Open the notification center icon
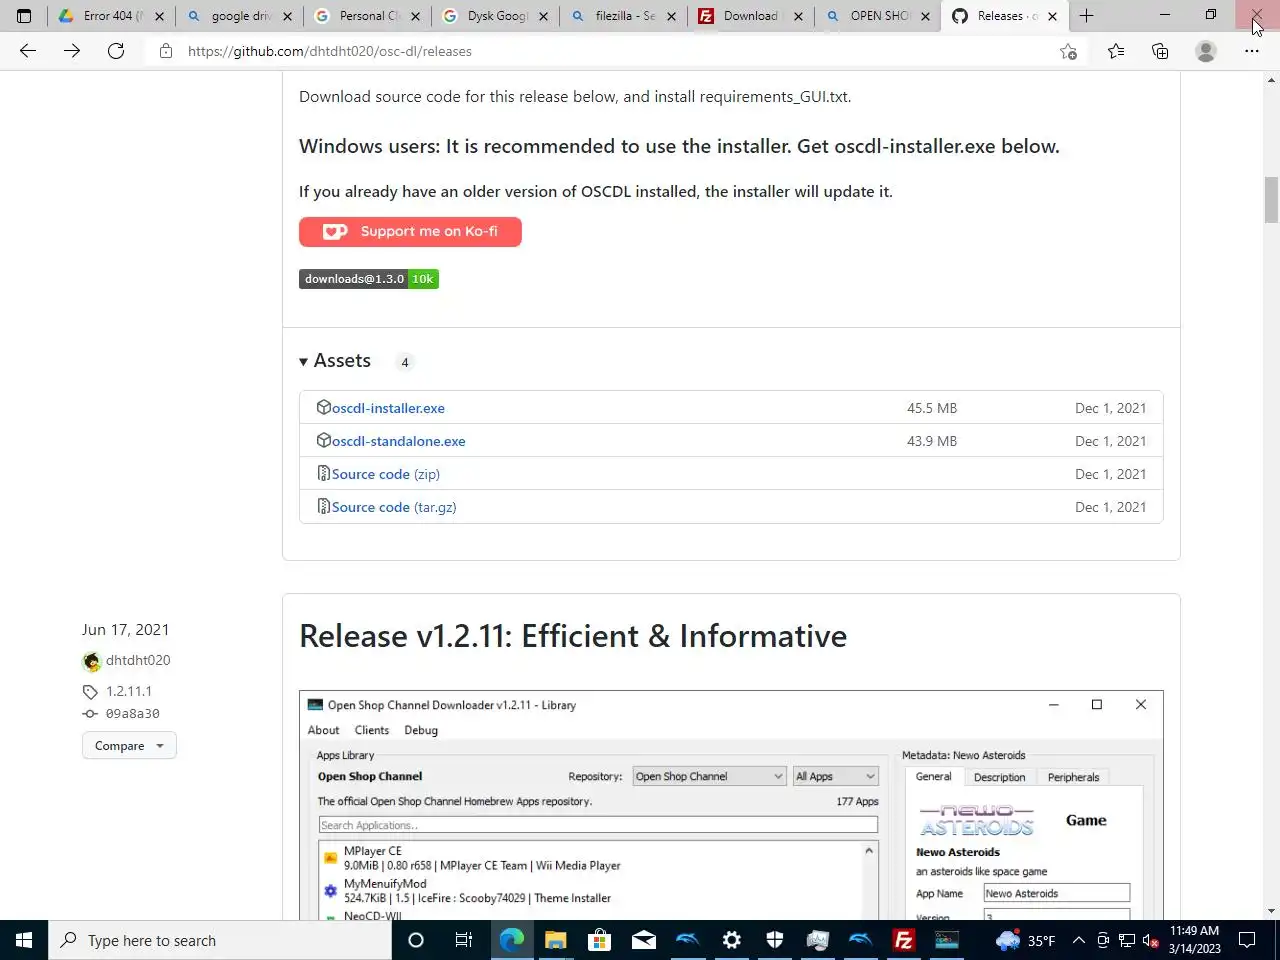The width and height of the screenshot is (1280, 960). coord(1247,940)
